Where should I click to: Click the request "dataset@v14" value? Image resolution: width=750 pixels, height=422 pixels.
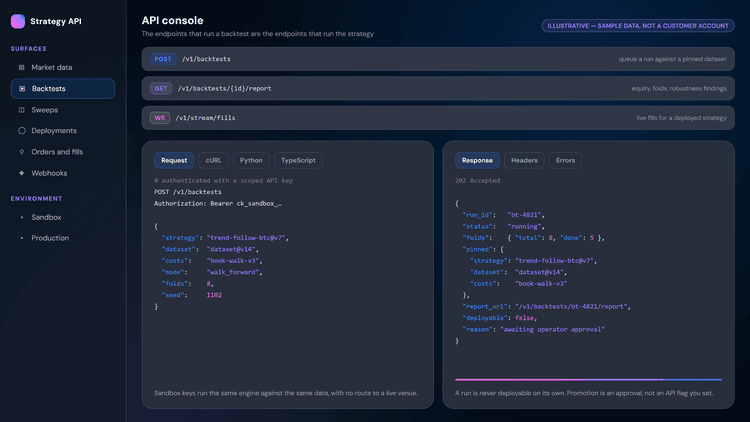231,249
